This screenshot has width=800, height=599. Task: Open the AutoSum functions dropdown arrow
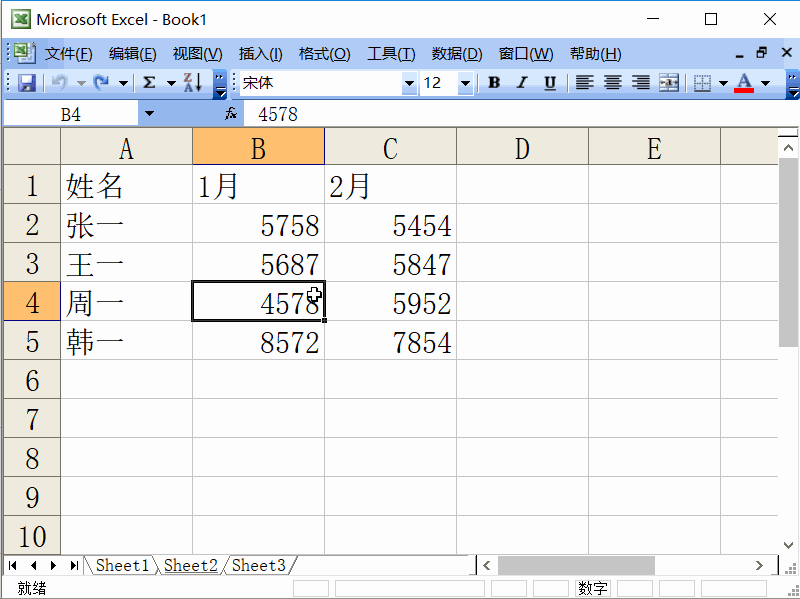(171, 83)
